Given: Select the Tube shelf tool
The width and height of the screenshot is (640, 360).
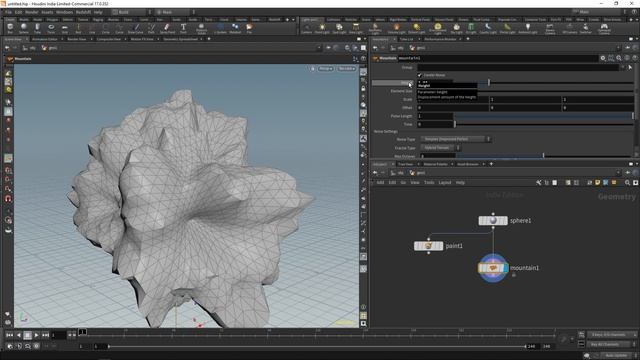Looking at the screenshot, I should [x=37, y=29].
